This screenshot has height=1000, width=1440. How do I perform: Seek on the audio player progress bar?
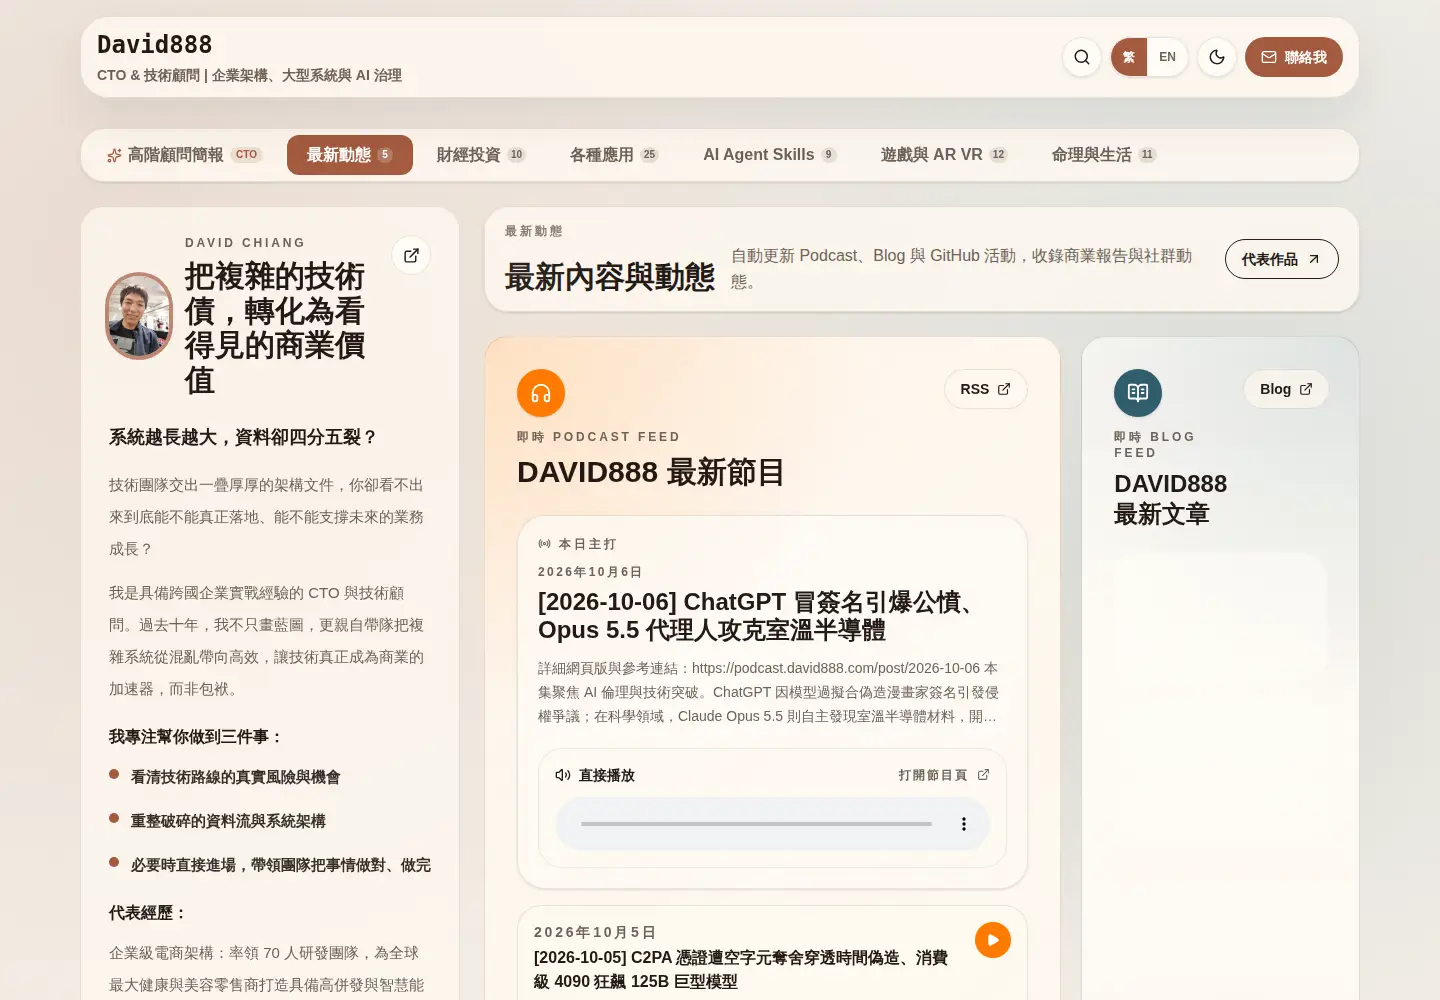(x=756, y=824)
